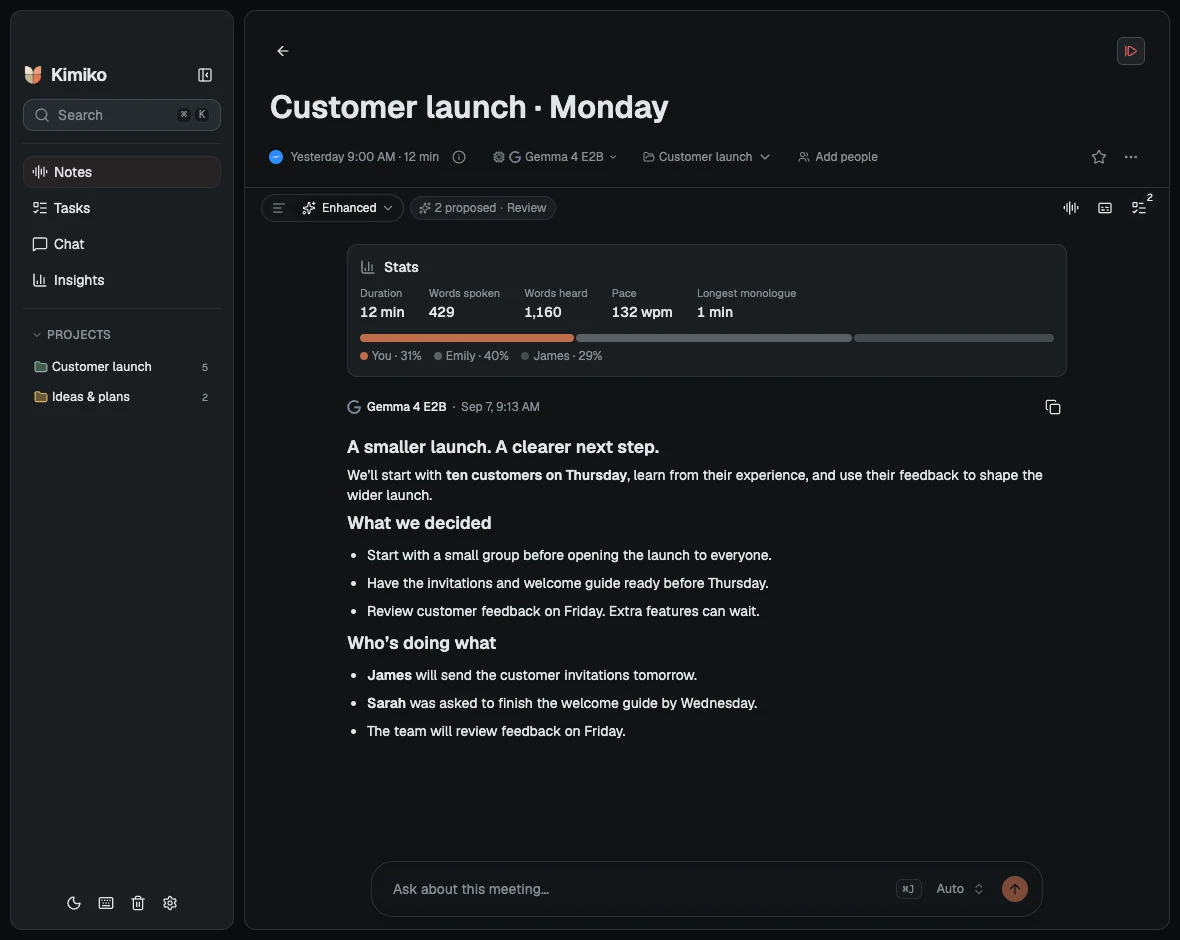The image size is (1180, 940).
Task: Open the Customer launch folder dropdown
Action: pyautogui.click(x=706, y=157)
